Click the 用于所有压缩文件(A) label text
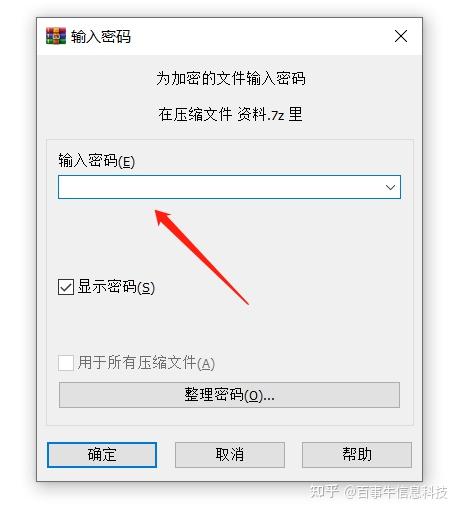Viewport: 459px width, 511px height. click(x=146, y=363)
